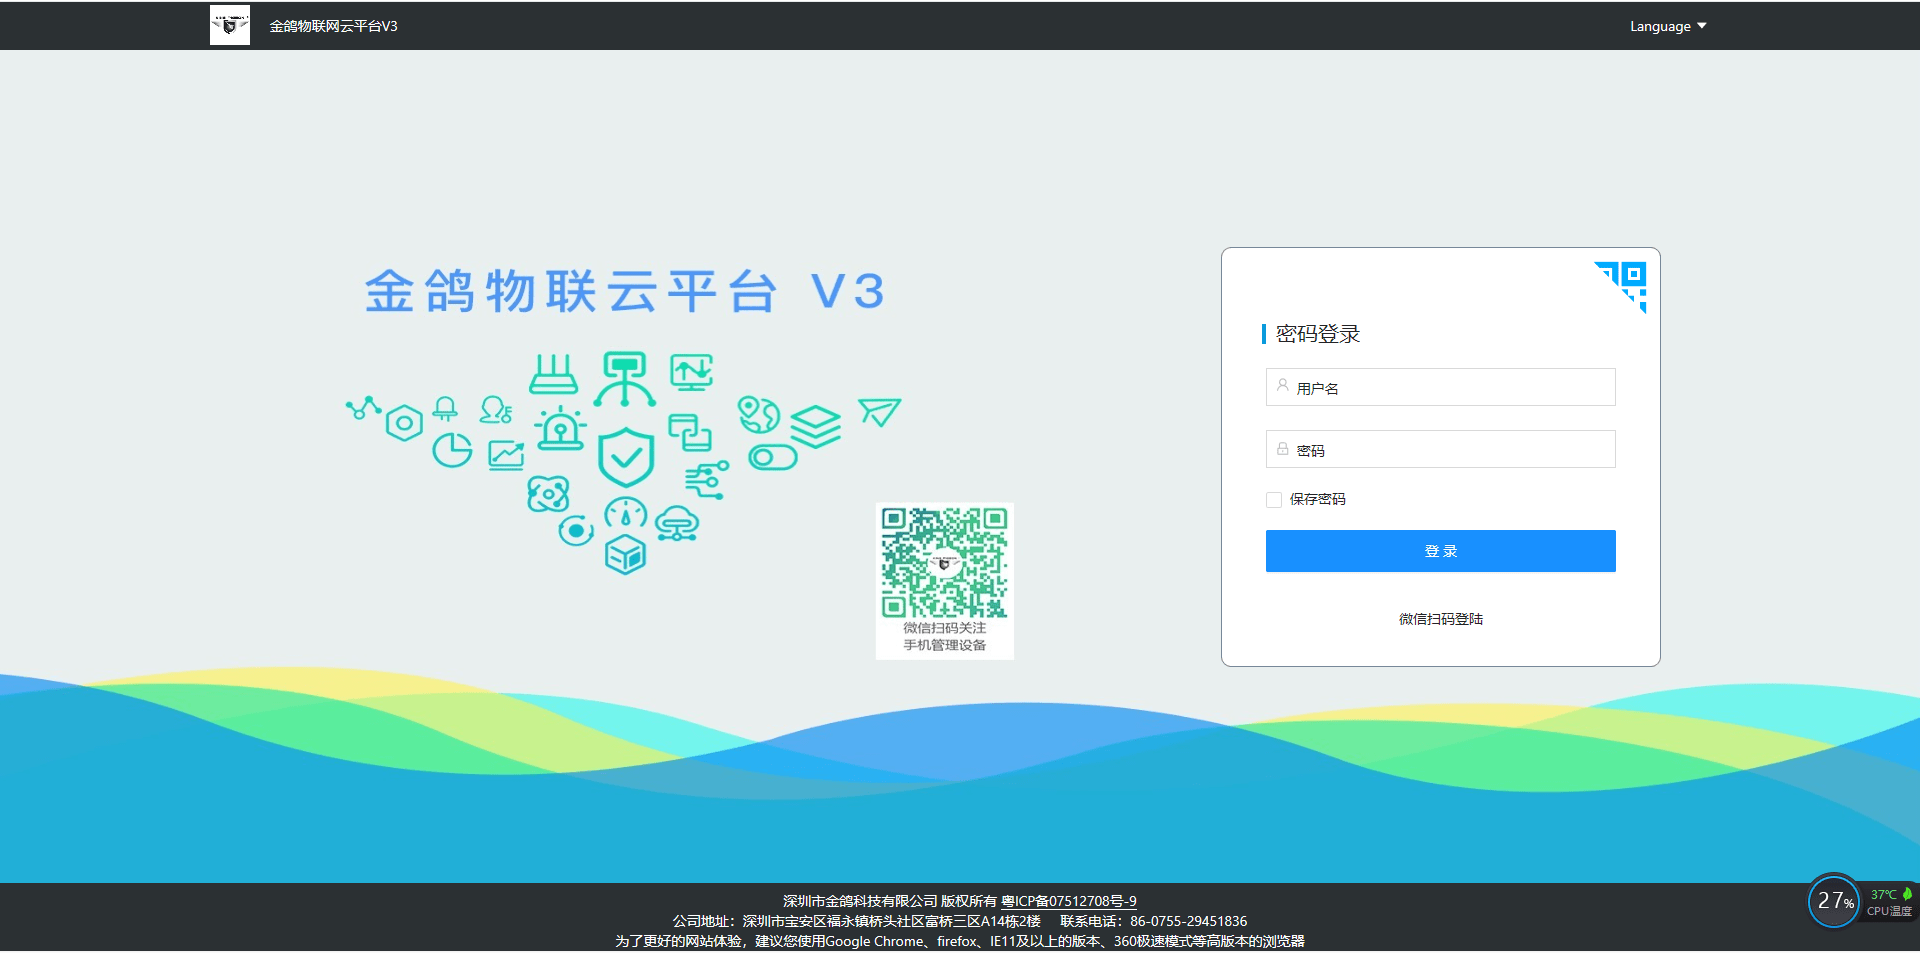Open the 粤ICP备07512708号-9 link
The height and width of the screenshot is (953, 1920).
1068,901
